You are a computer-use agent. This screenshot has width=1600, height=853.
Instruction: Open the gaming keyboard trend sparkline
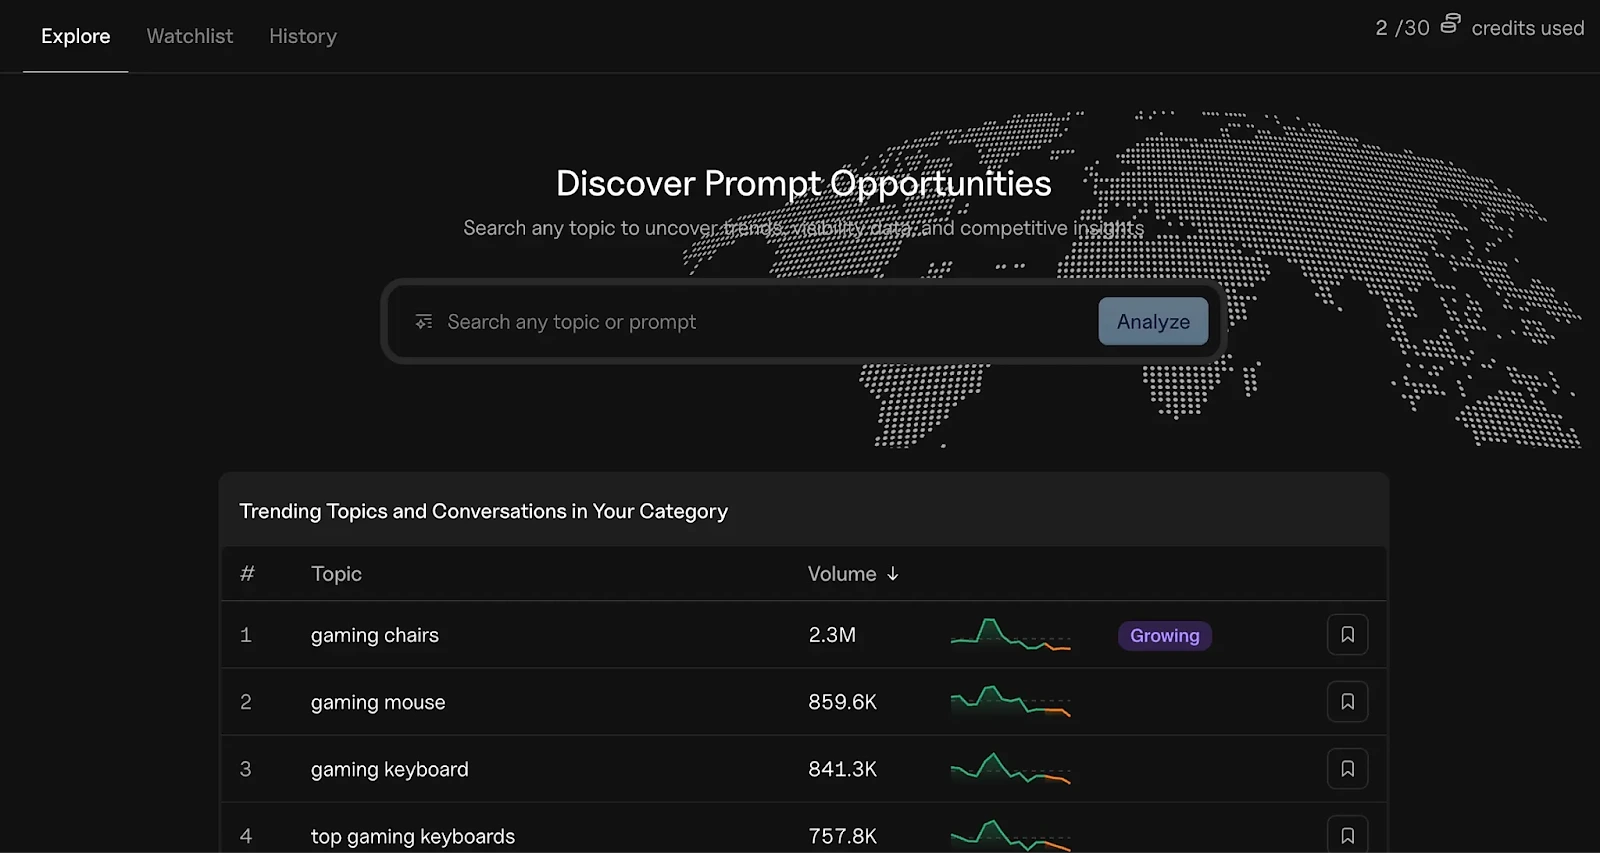(x=1010, y=769)
